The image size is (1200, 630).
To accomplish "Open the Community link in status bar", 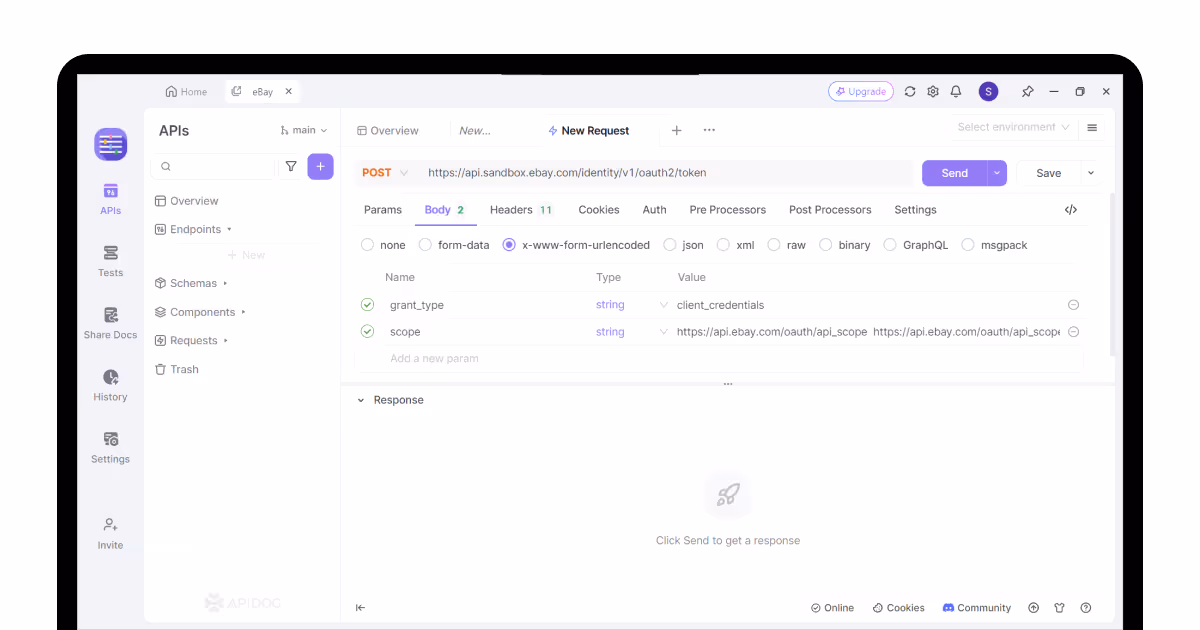I will point(977,608).
